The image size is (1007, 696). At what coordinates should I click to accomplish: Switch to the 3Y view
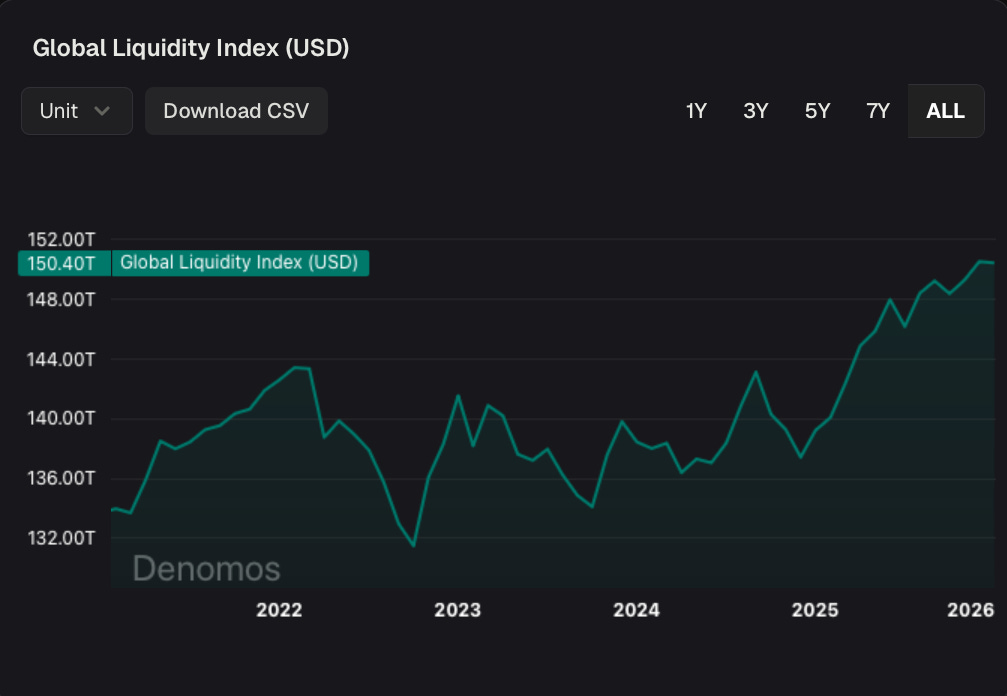pyautogui.click(x=756, y=111)
